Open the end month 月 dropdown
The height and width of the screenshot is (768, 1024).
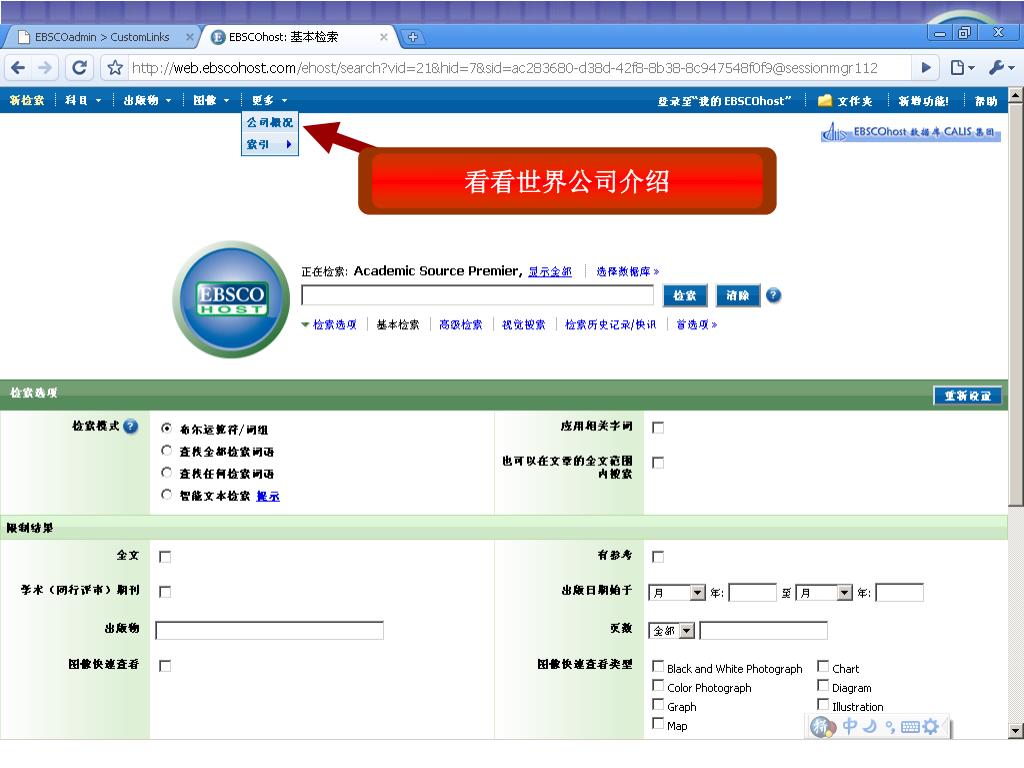point(825,593)
